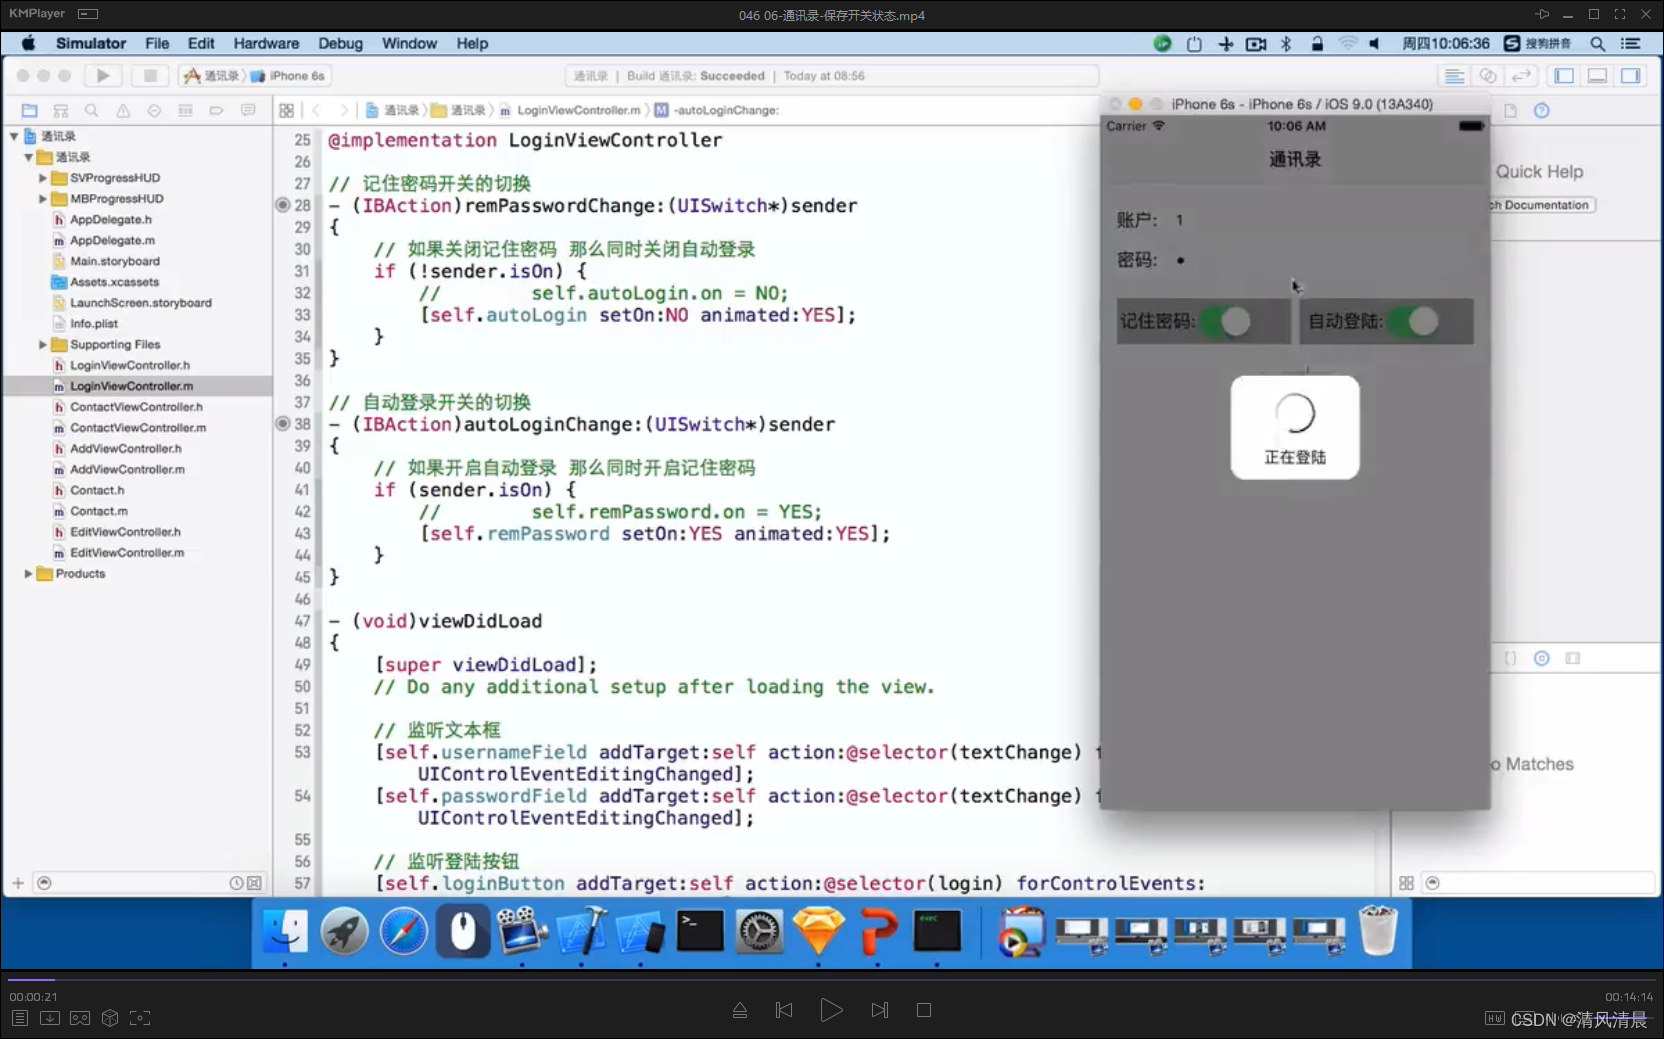This screenshot has width=1664, height=1039.
Task: Stop playback in KMPlayer
Action: point(924,1010)
